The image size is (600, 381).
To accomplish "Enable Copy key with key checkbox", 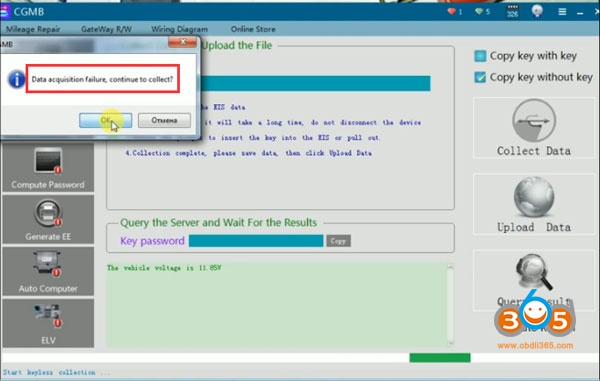I will 480,56.
